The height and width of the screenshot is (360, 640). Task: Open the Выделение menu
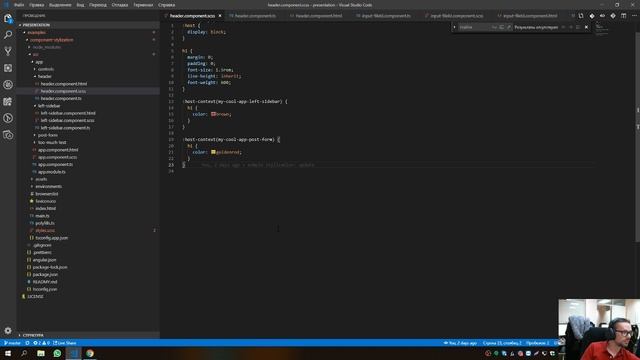coord(60,5)
